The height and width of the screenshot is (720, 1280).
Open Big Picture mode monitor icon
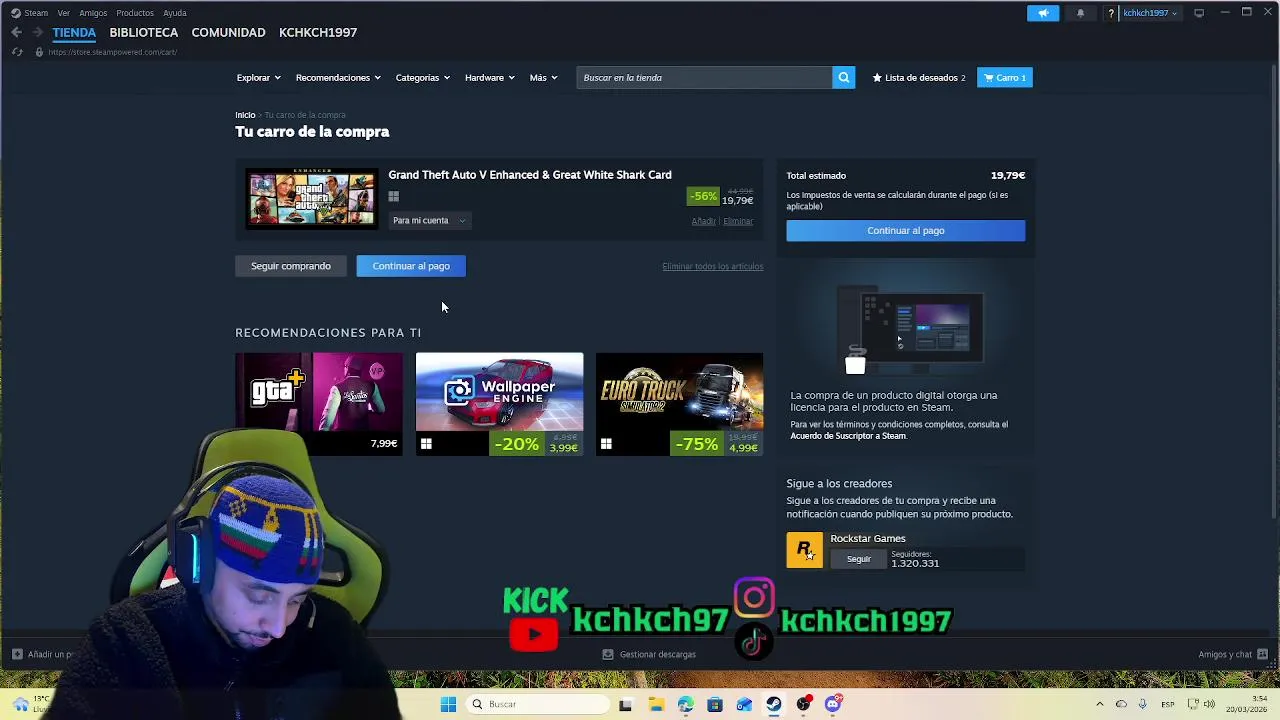[1199, 13]
